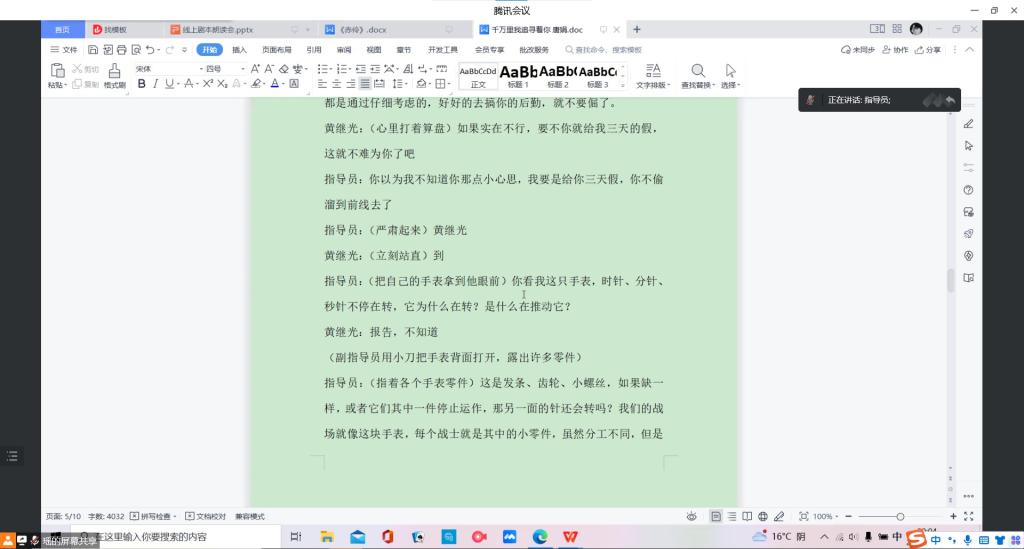
Task: Click the Share (分享) icon
Action: 927,49
